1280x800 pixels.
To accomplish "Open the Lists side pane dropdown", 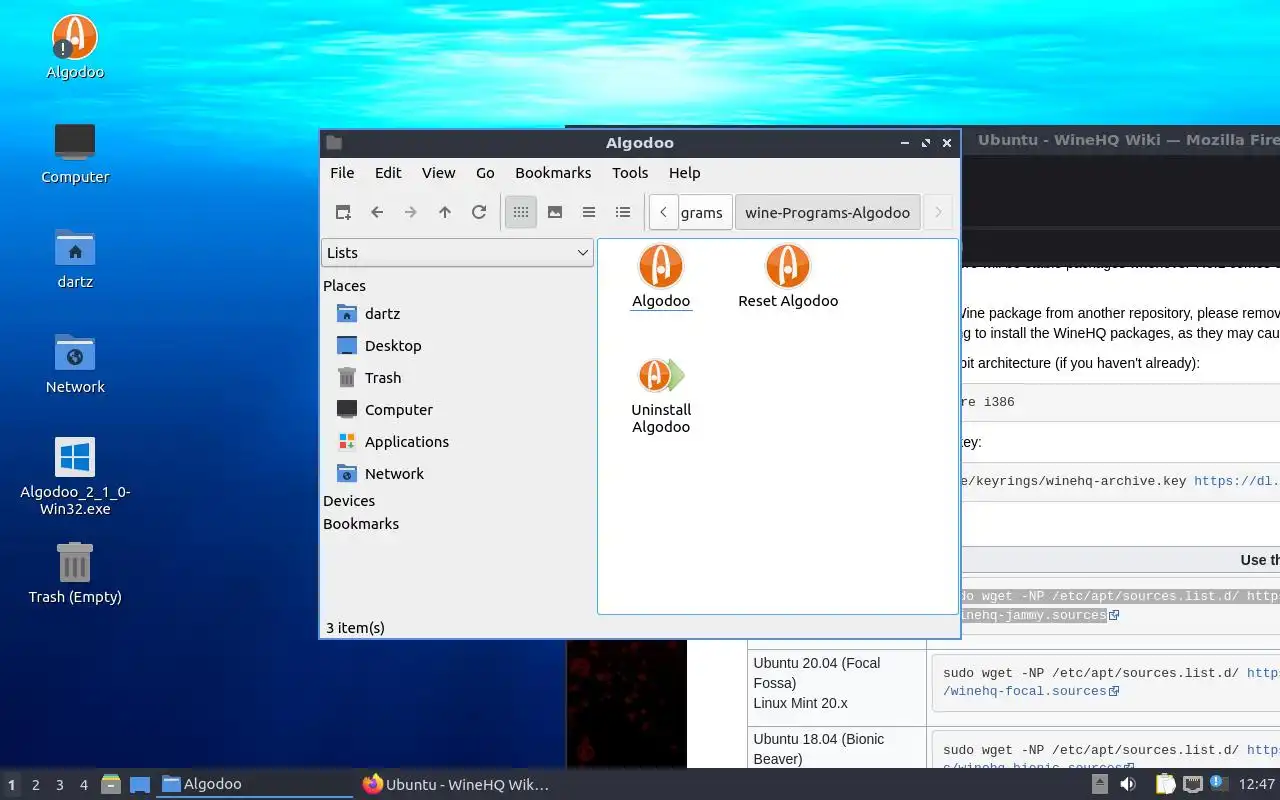I will click(458, 253).
